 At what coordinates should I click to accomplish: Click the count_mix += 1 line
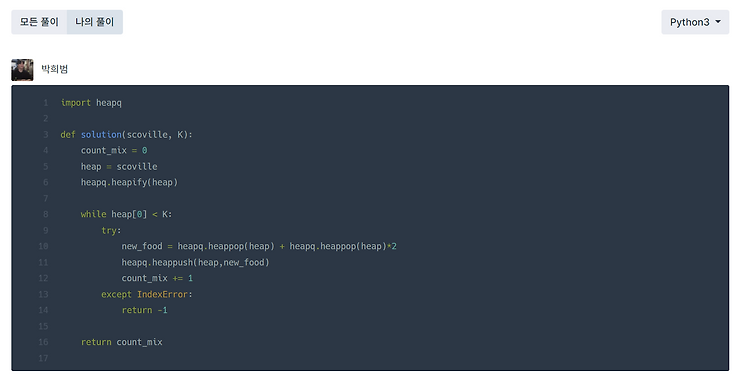click(x=157, y=278)
